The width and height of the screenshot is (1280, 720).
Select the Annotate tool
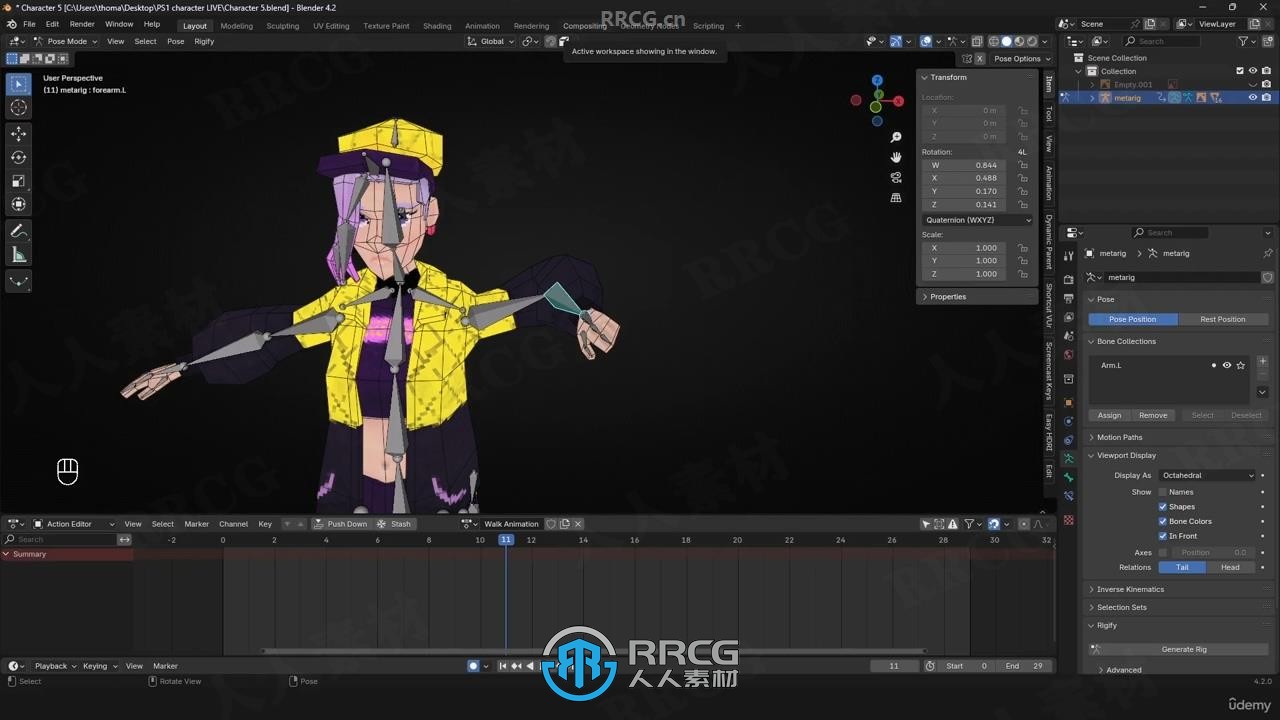[x=18, y=231]
